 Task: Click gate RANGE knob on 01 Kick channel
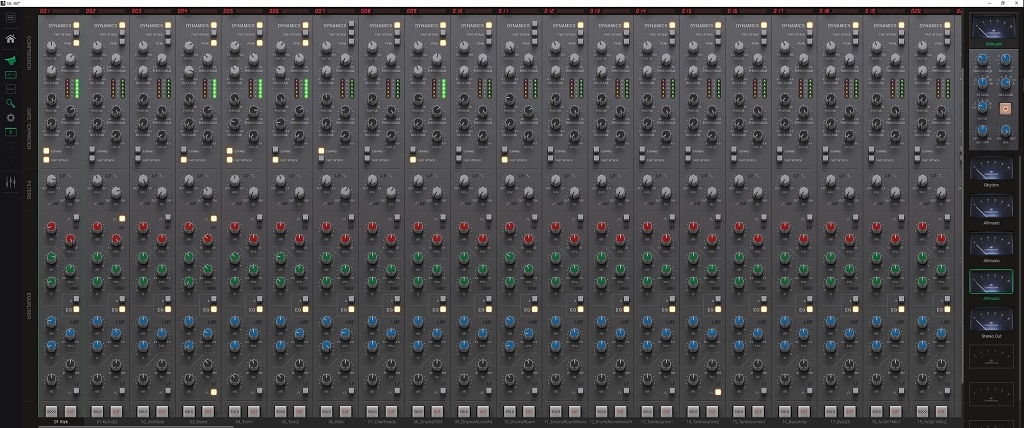coord(51,98)
